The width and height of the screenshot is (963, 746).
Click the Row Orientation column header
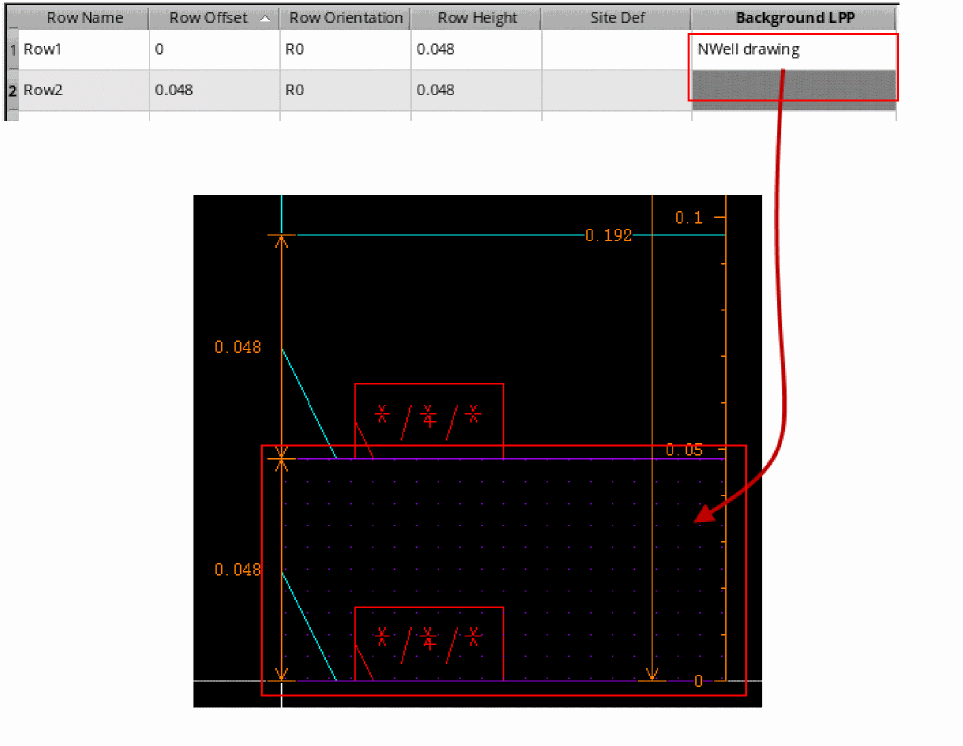[x=345, y=18]
